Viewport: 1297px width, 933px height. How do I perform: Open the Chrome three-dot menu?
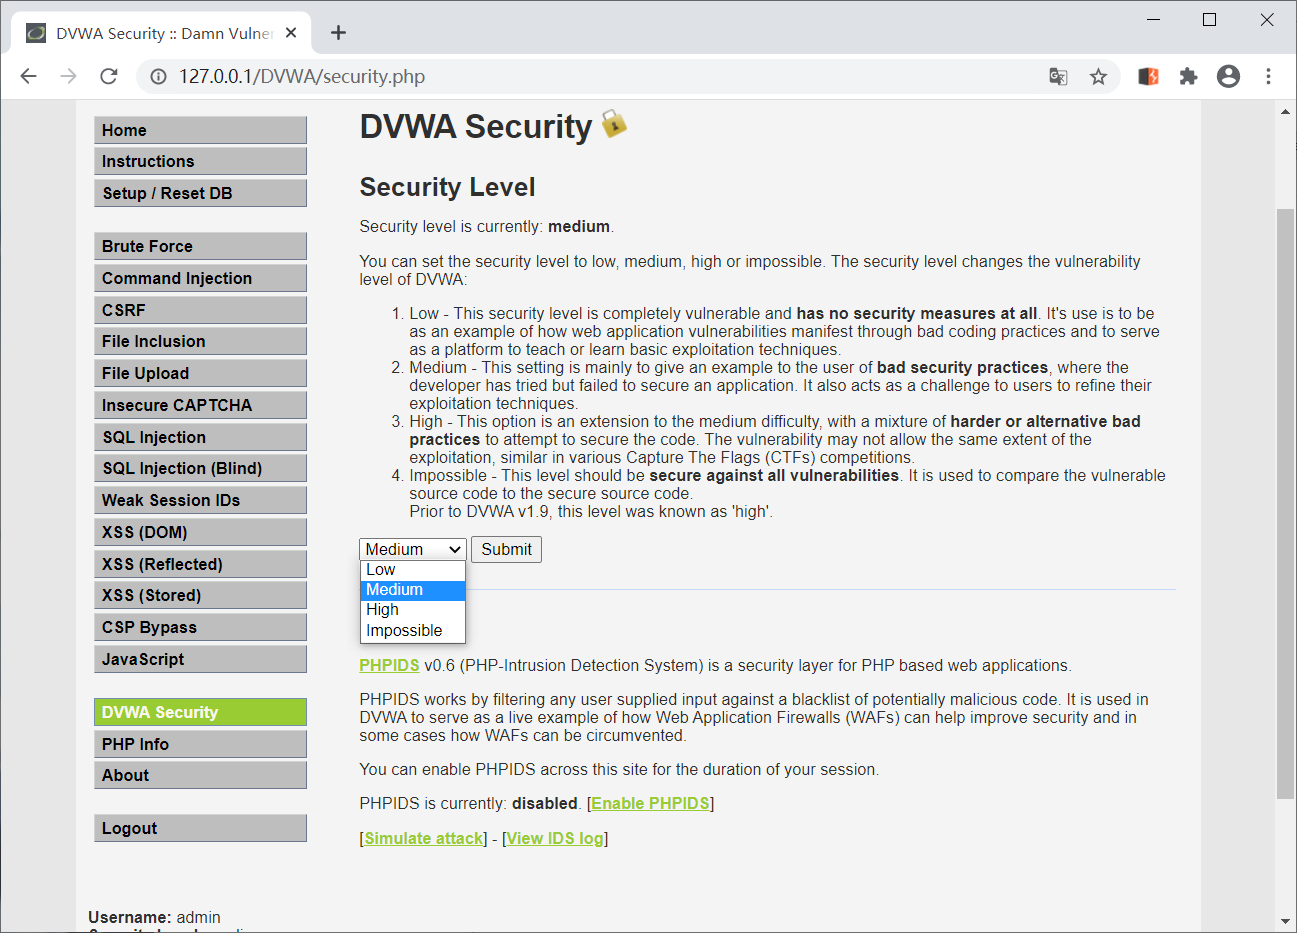1268,76
